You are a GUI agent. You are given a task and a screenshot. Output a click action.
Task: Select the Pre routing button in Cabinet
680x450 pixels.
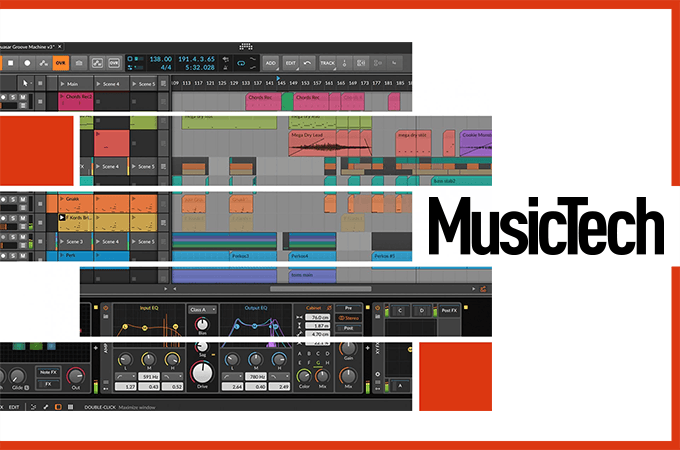tap(348, 308)
